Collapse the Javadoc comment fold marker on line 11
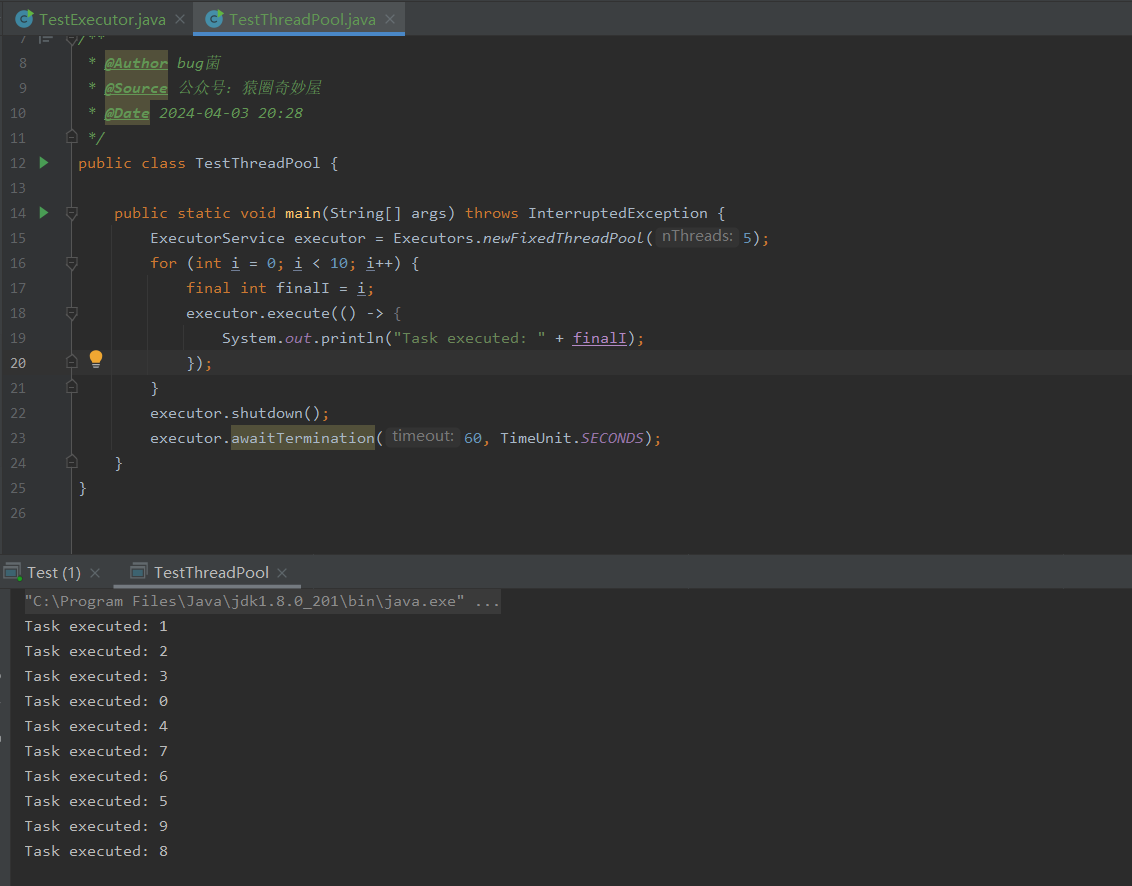Viewport: 1132px width, 886px height. click(71, 136)
